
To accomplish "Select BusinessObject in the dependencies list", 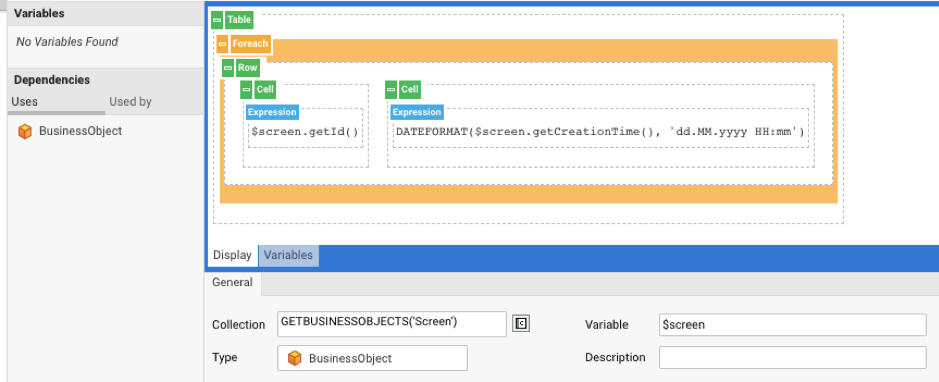I will click(80, 131).
